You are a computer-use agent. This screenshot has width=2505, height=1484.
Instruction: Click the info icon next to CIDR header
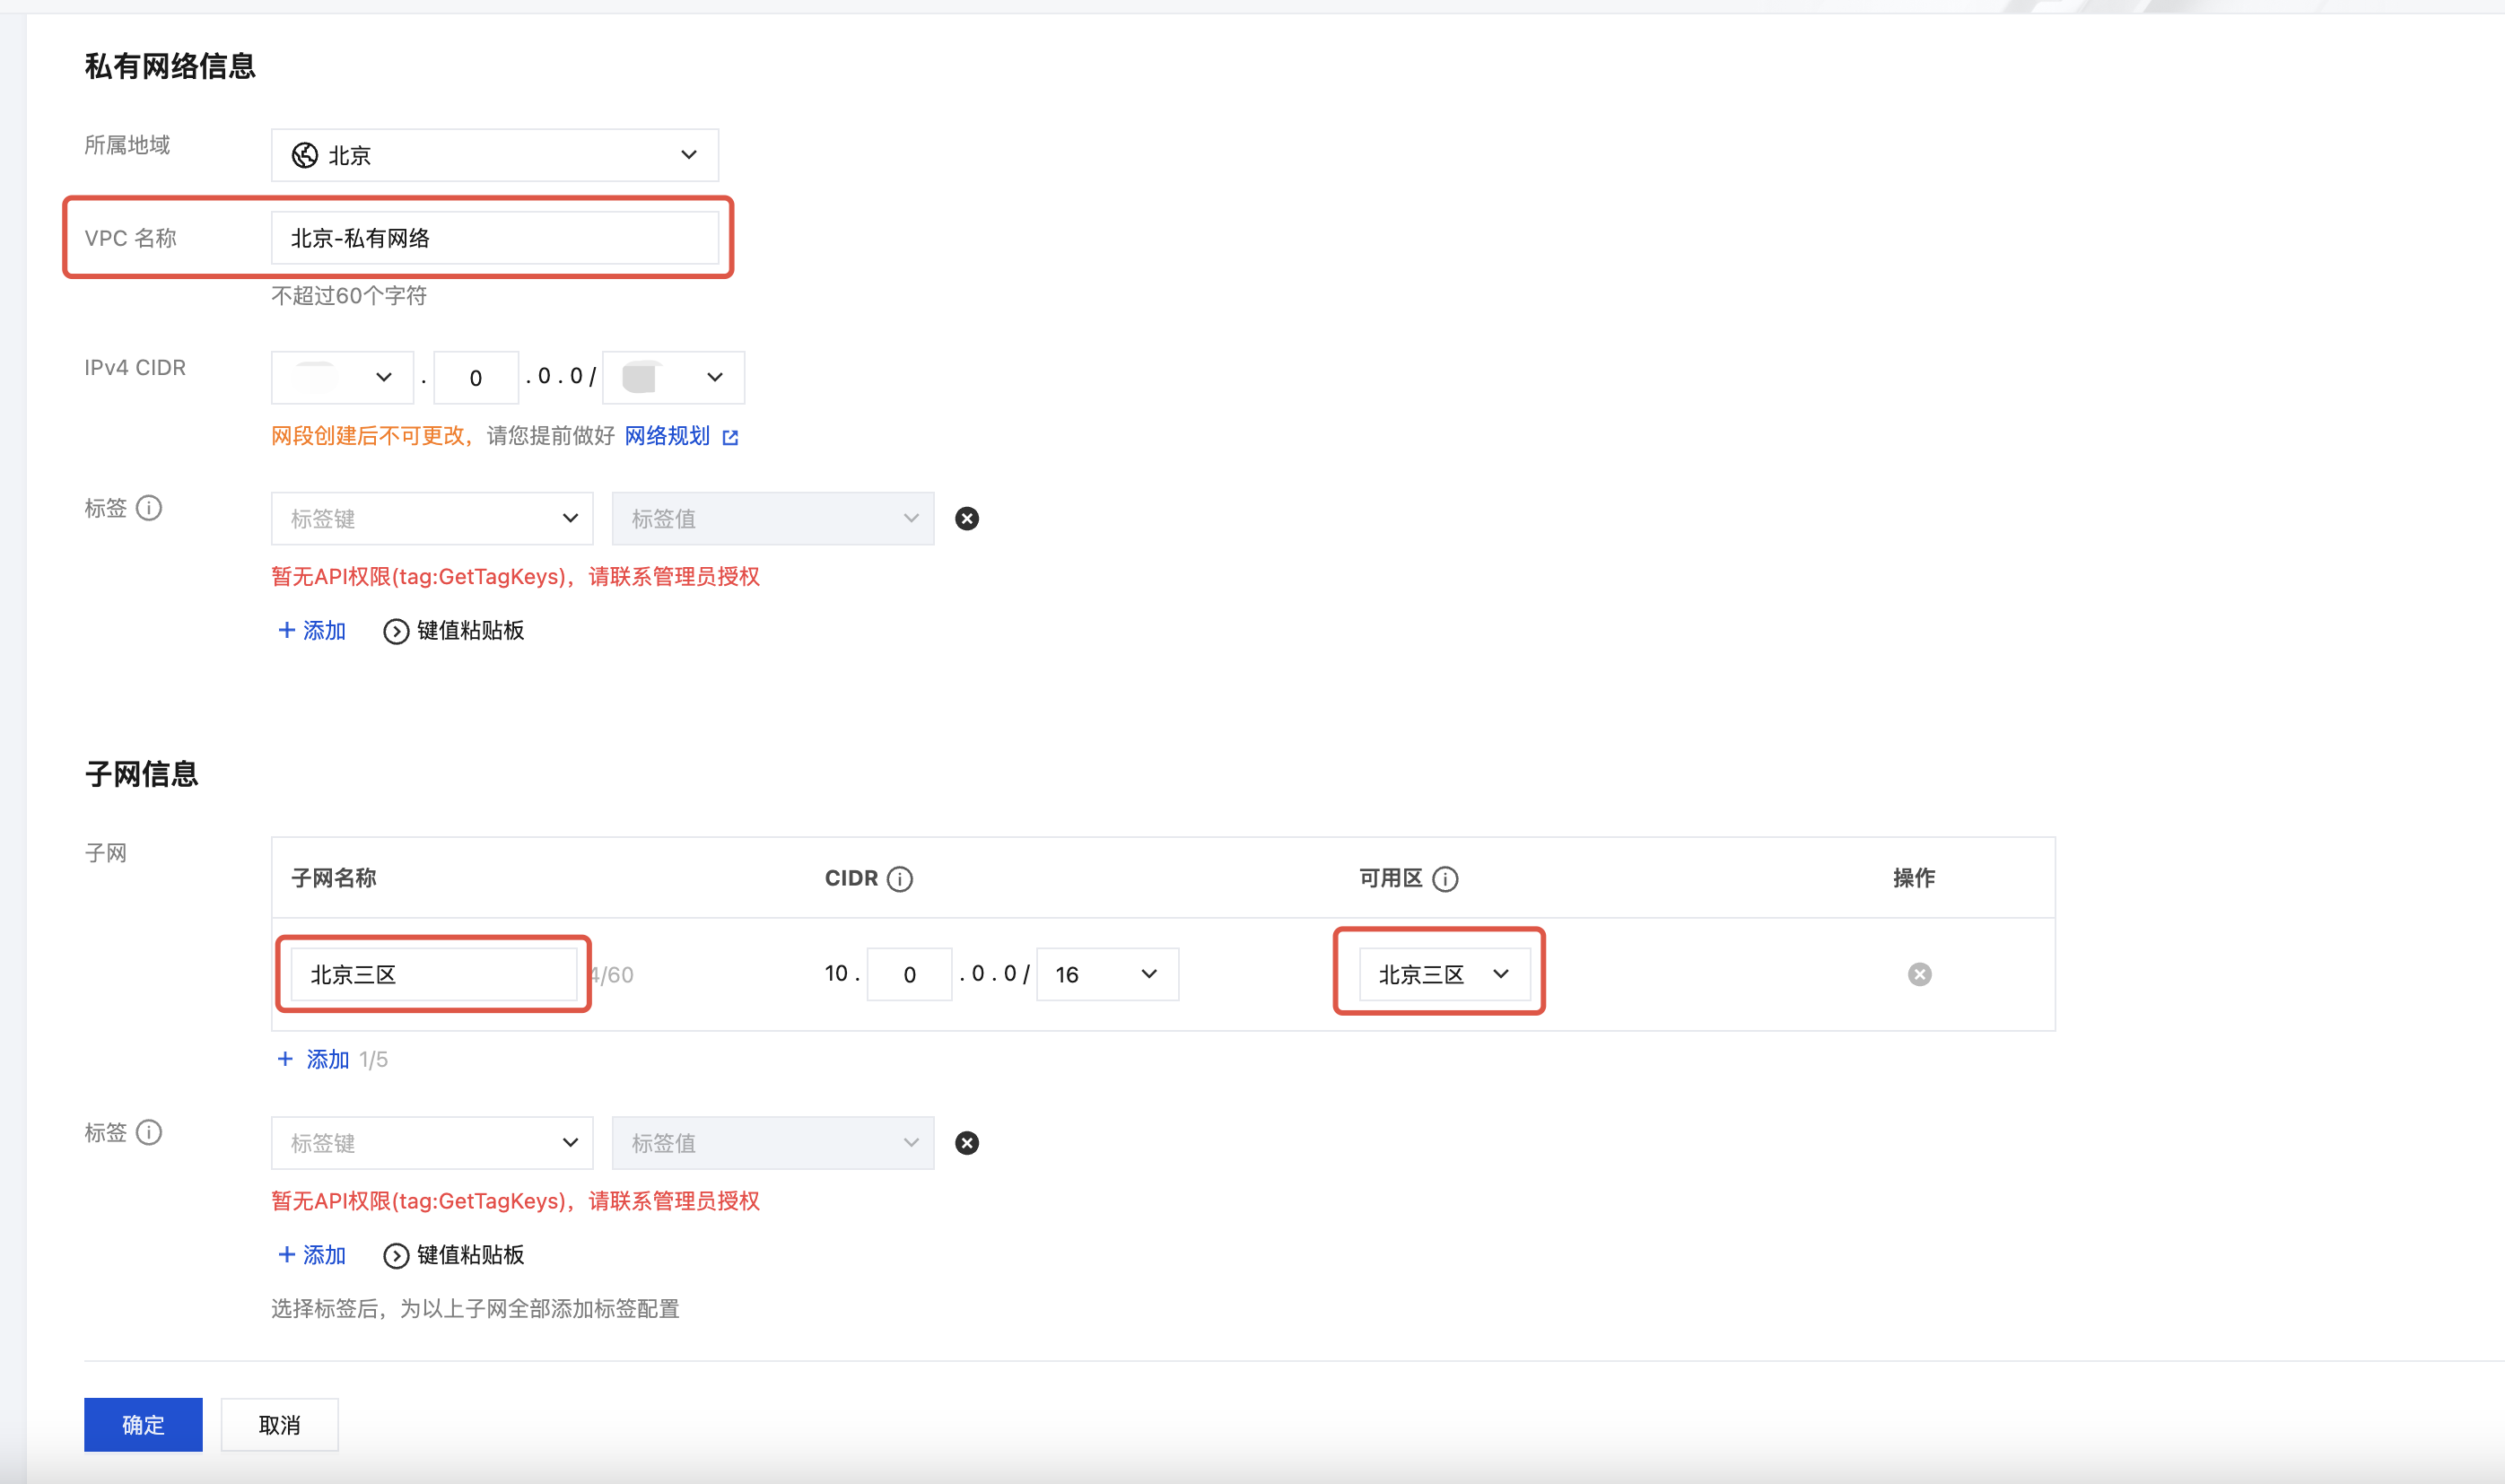pos(900,879)
